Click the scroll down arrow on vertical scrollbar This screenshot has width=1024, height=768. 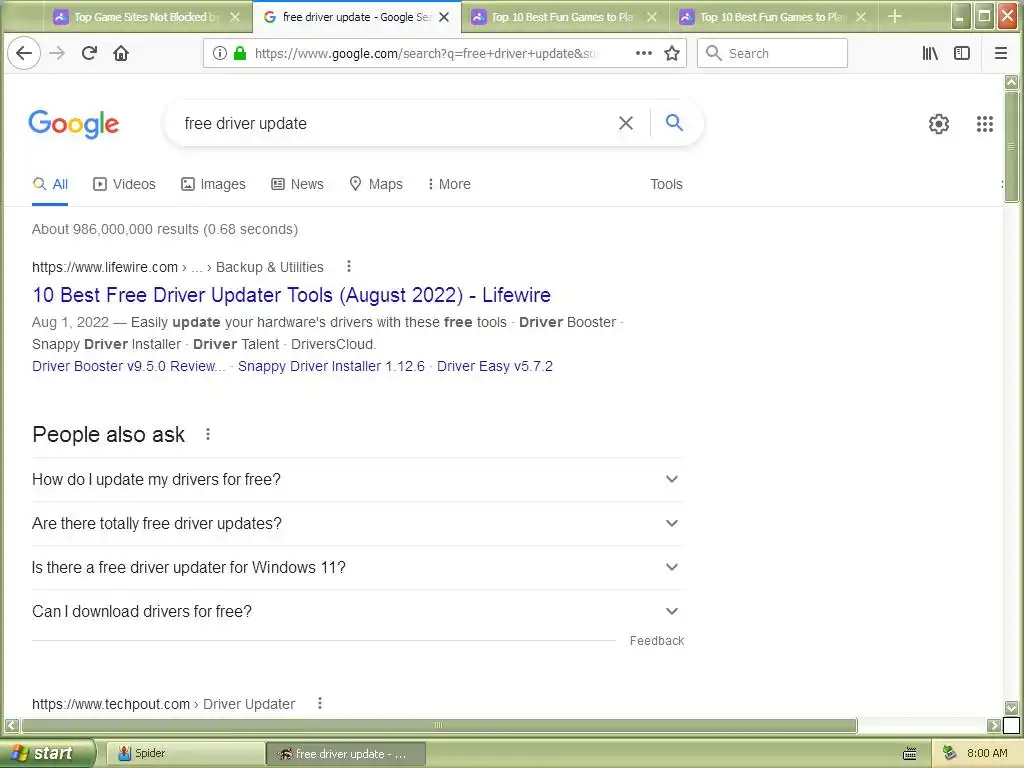point(1011,707)
